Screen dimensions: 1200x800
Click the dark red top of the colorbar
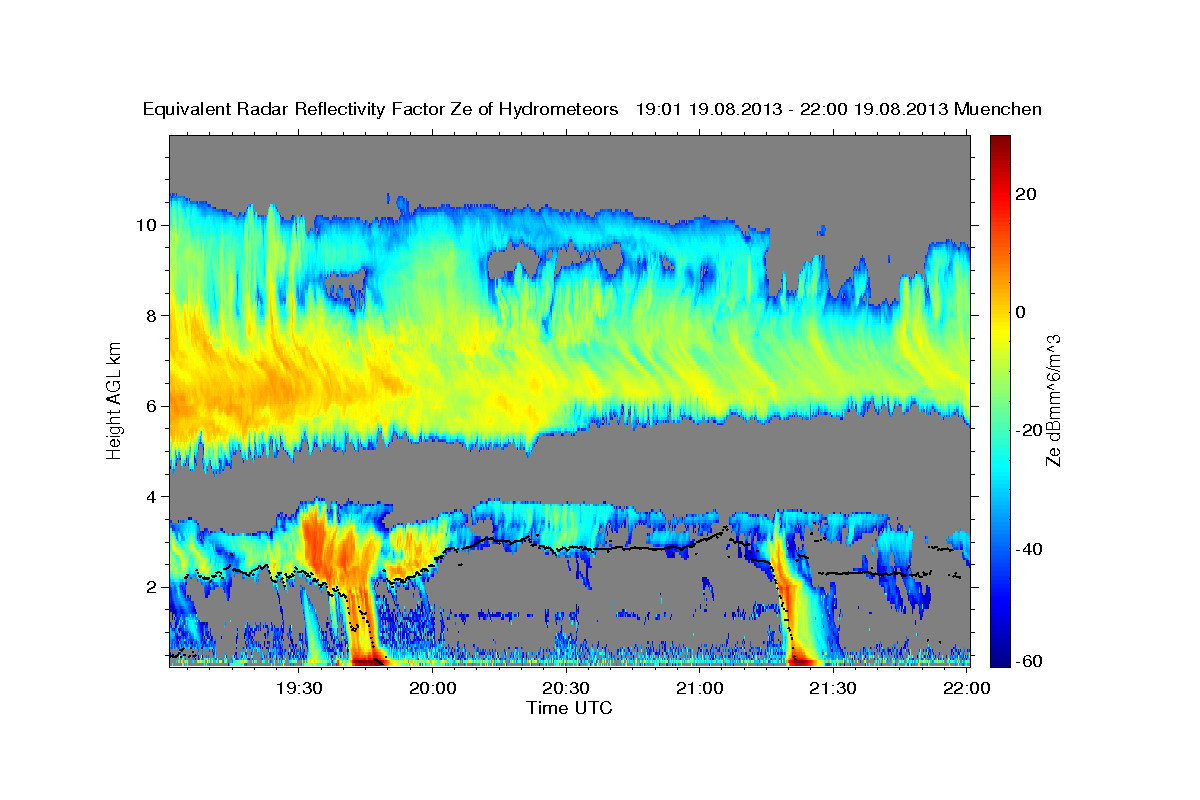1000,143
